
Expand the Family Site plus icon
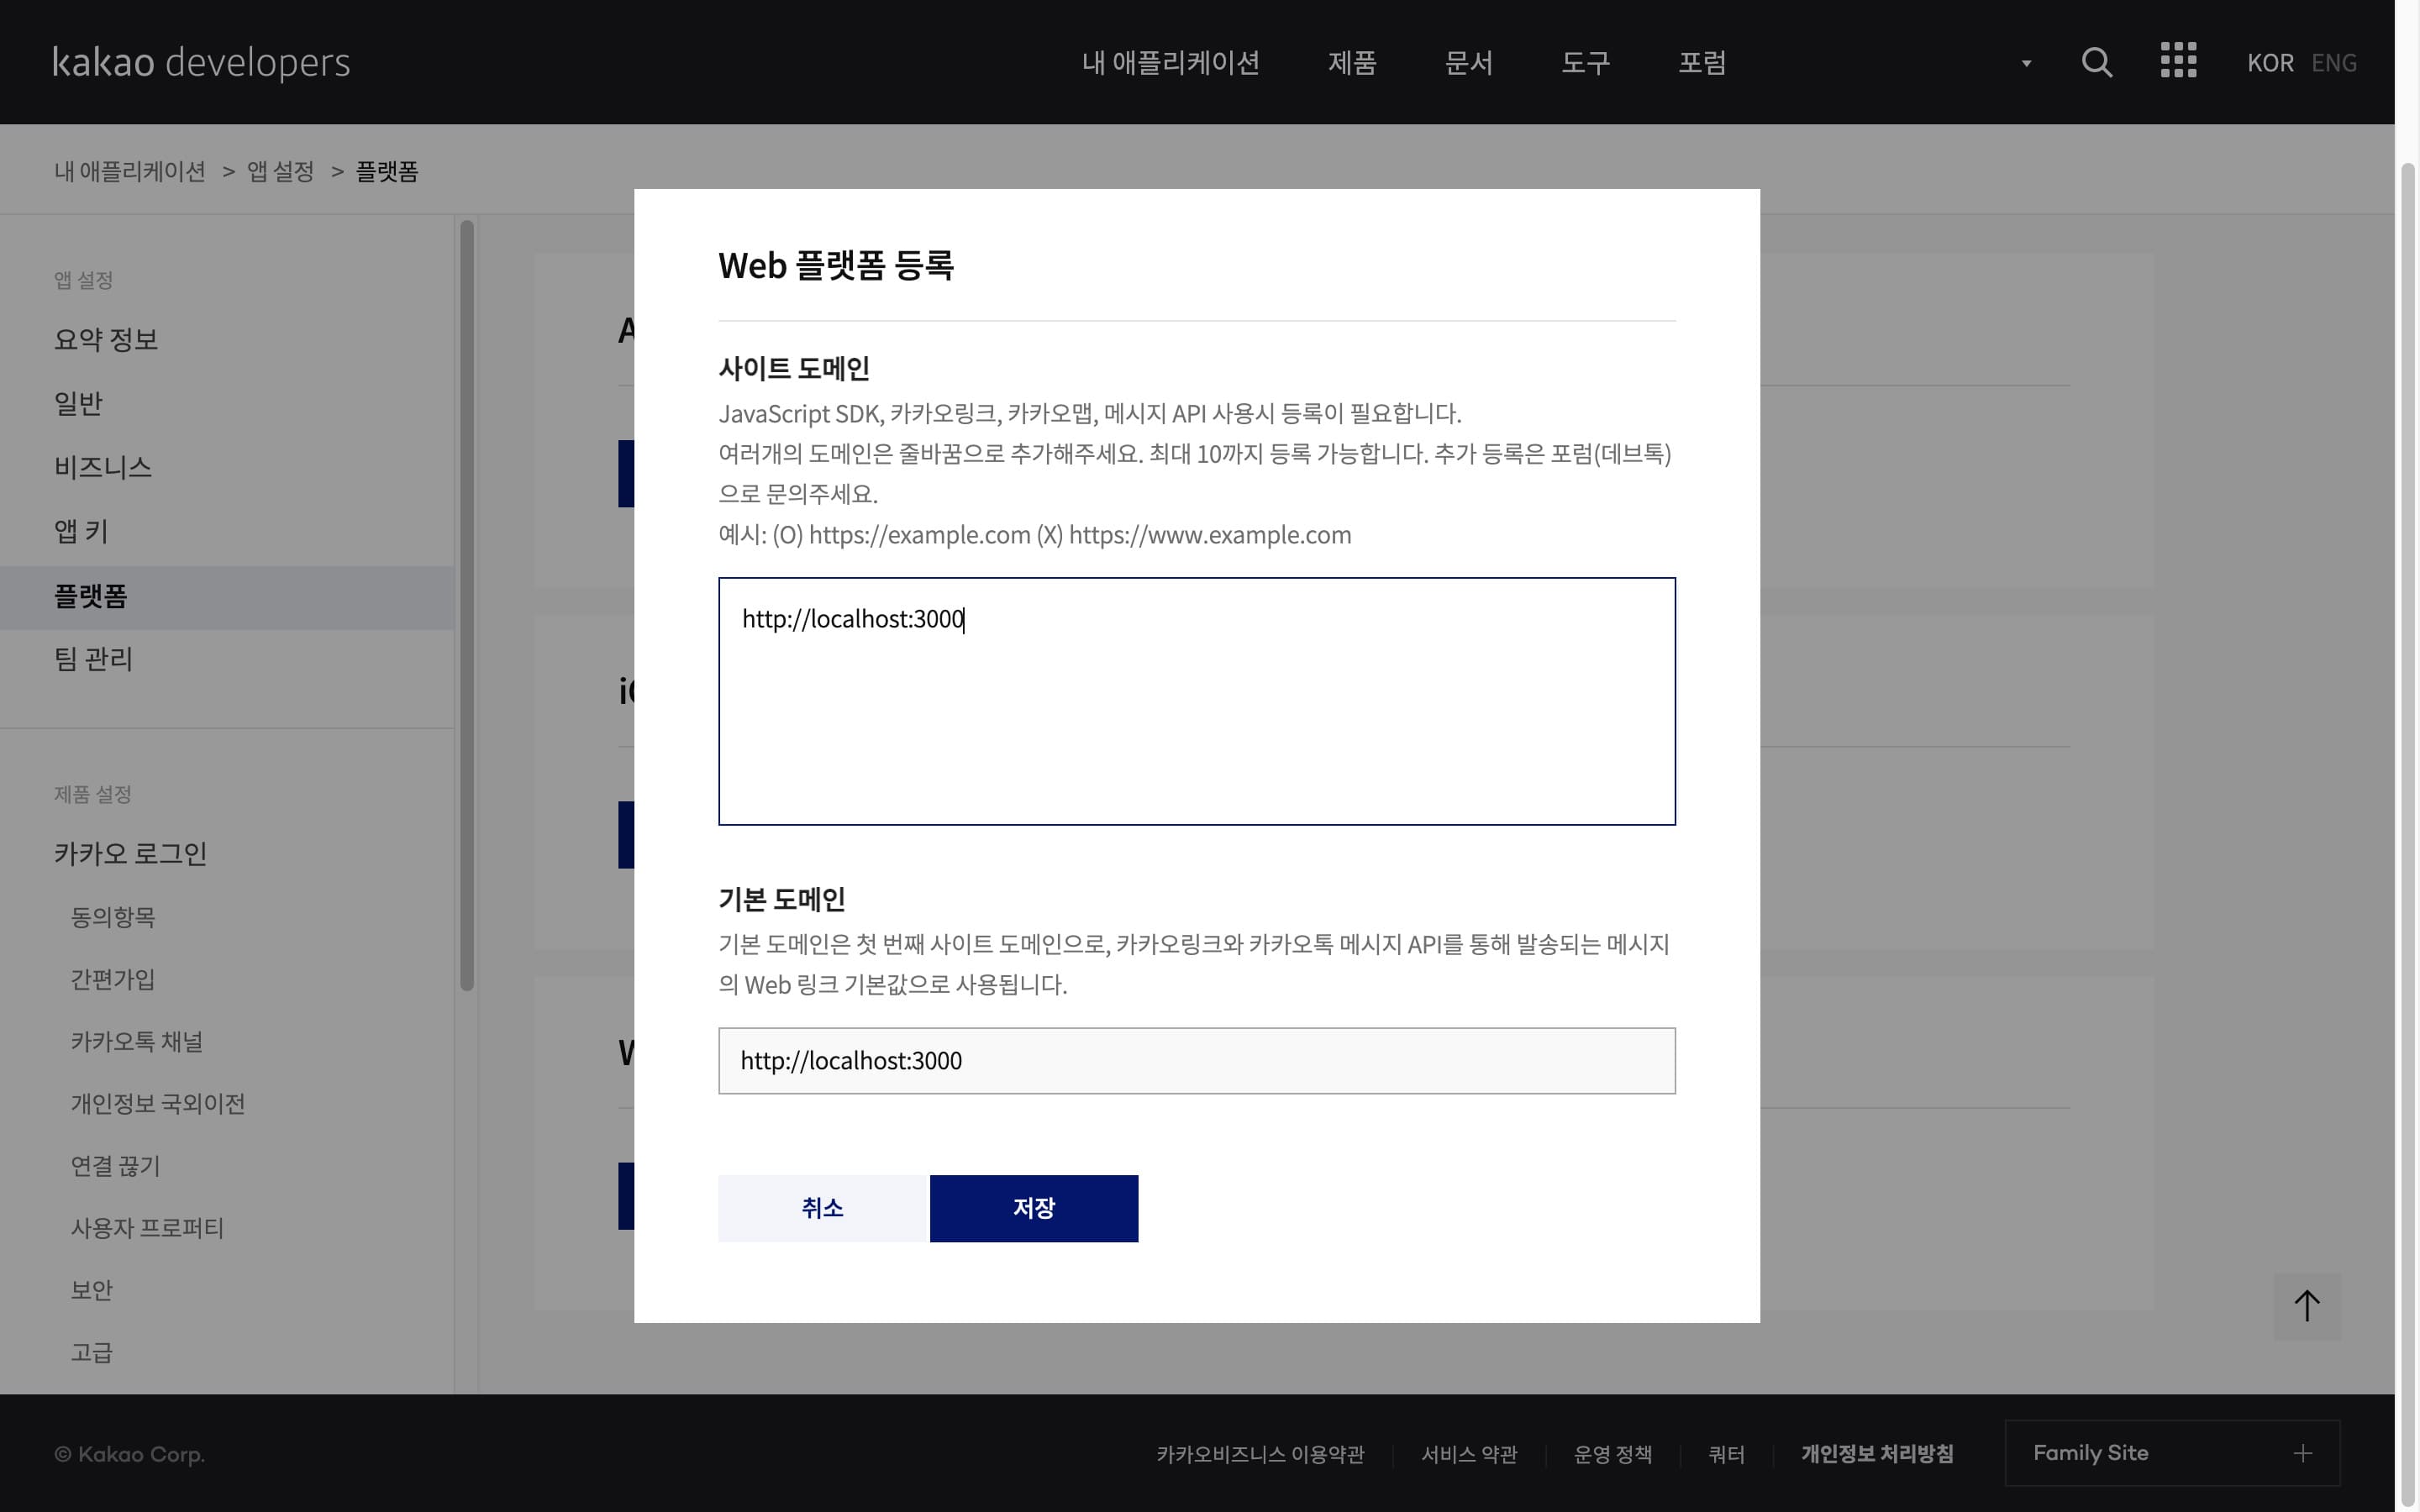click(x=2302, y=1453)
